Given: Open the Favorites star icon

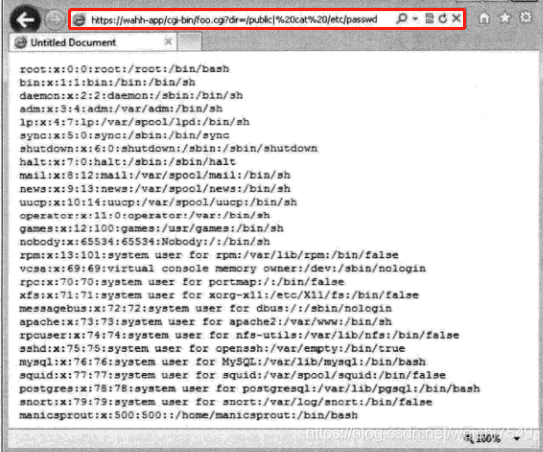Looking at the screenshot, I should pos(505,18).
